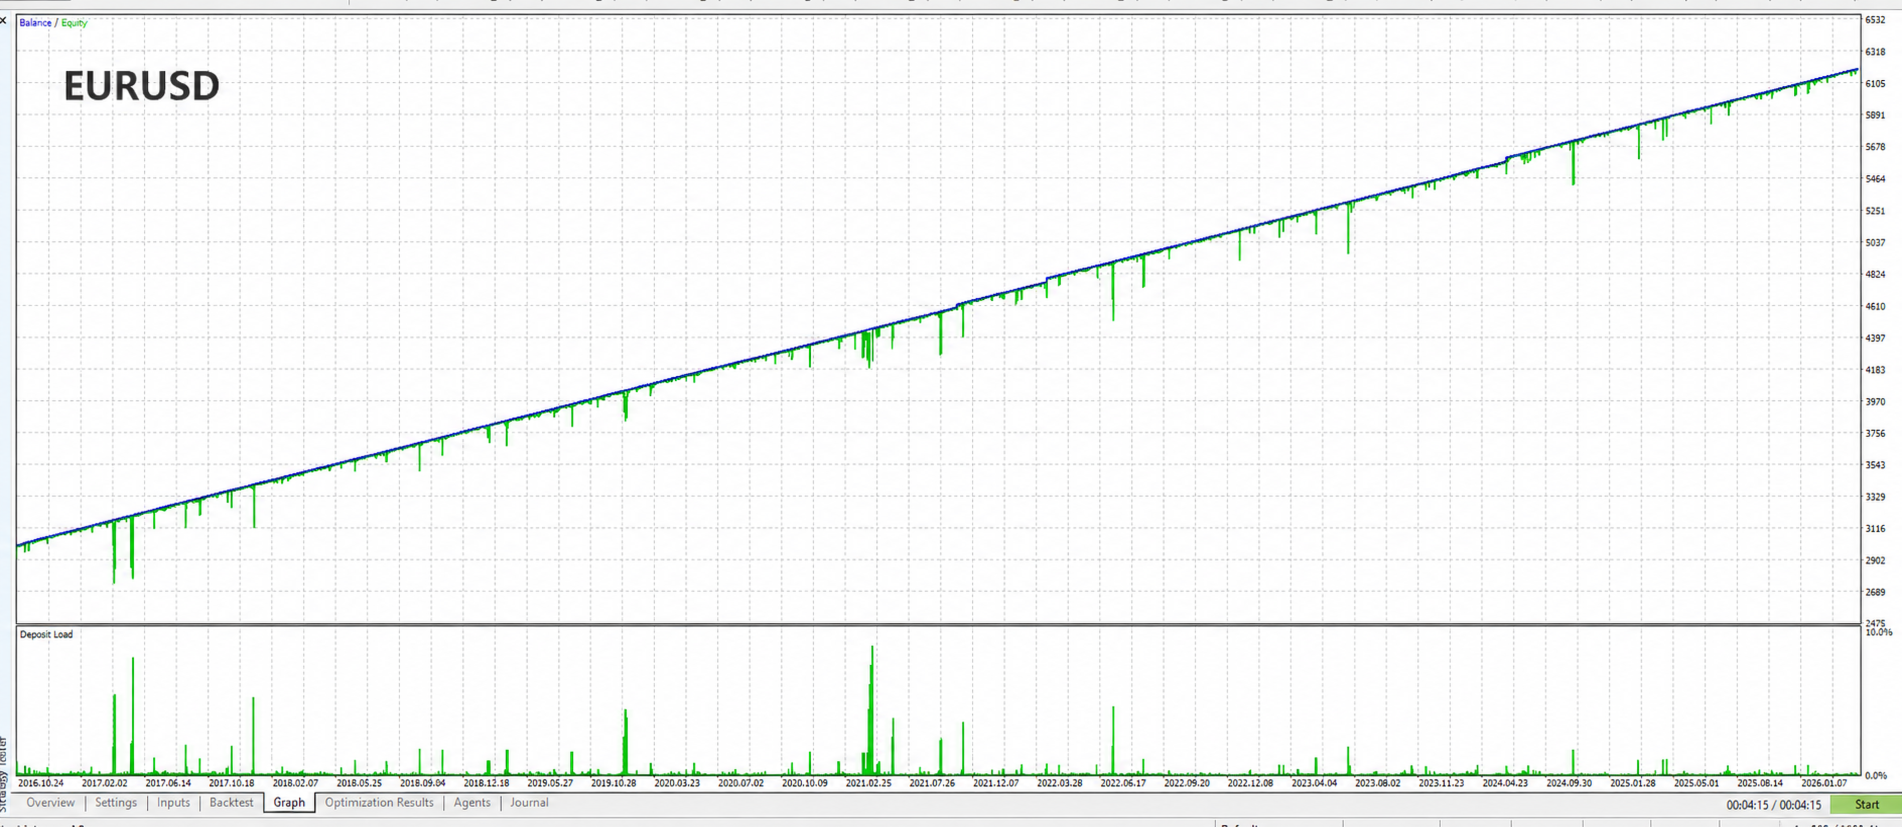Click the Balance legend label
Screen dimensions: 1902x827
(x=35, y=23)
